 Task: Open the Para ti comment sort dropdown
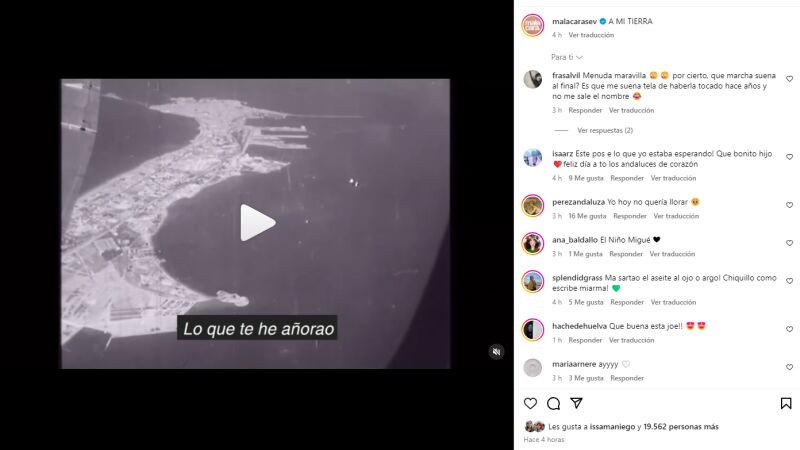(x=566, y=57)
